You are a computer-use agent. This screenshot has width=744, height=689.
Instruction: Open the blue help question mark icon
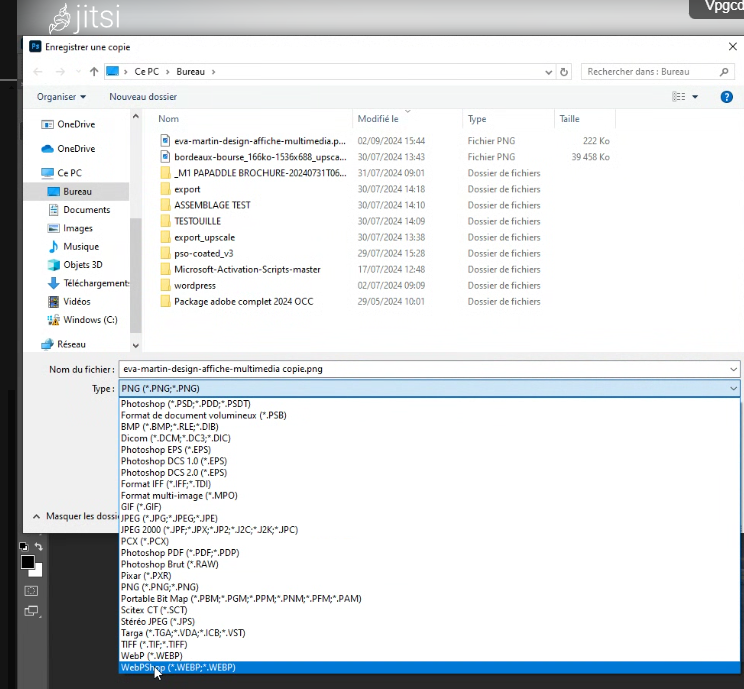coord(725,96)
